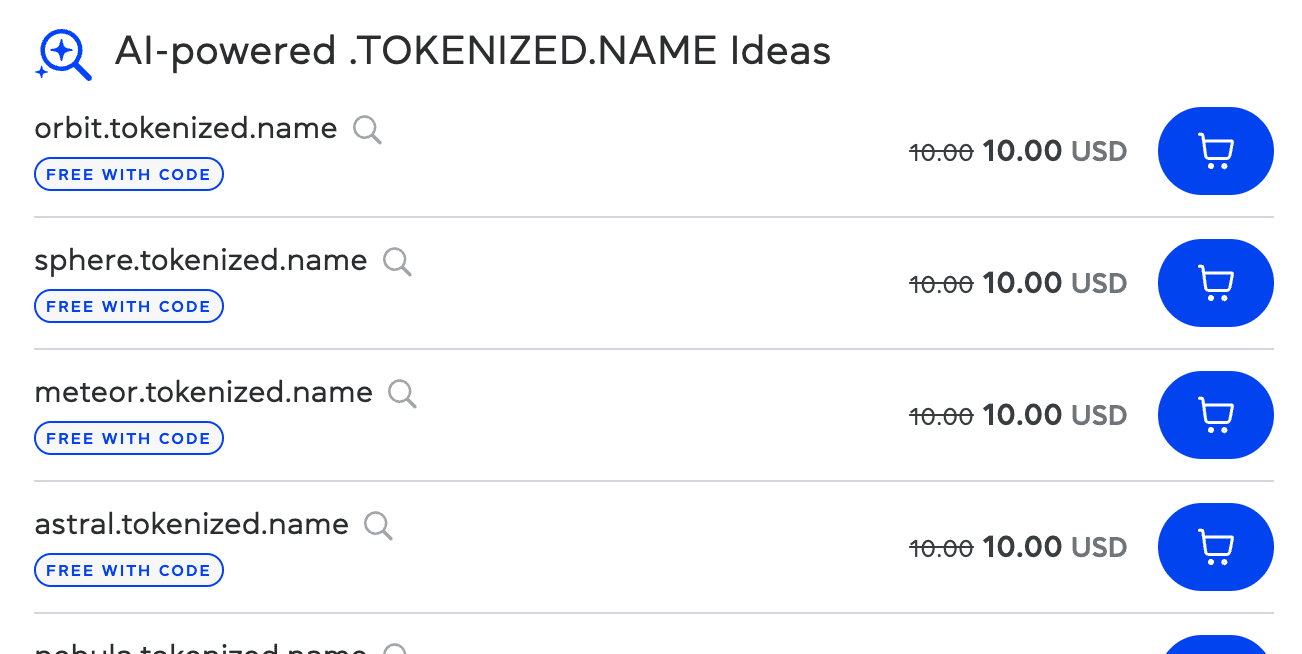1302x654 pixels.
Task: Click the orbit.tokenized.name 10.00 USD price
Action: tap(1054, 152)
